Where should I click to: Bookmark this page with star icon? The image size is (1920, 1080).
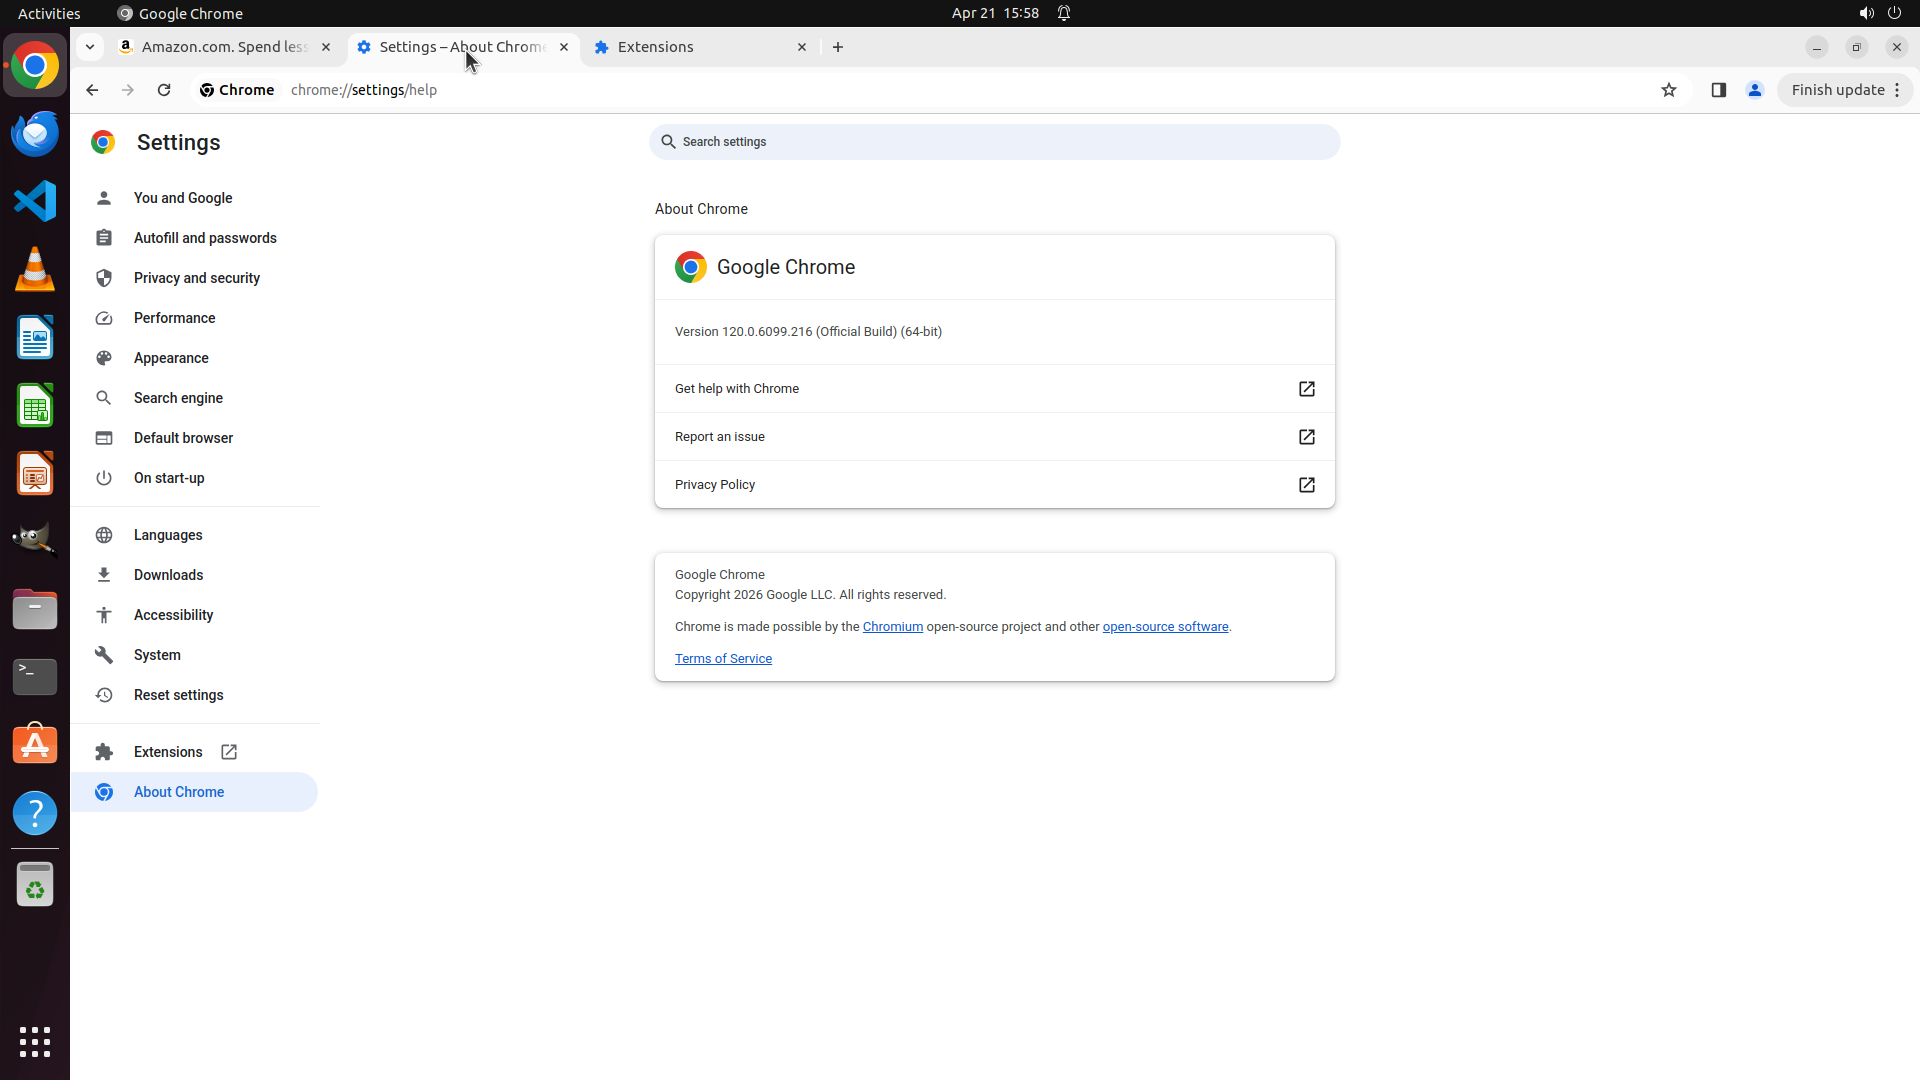click(x=1668, y=90)
